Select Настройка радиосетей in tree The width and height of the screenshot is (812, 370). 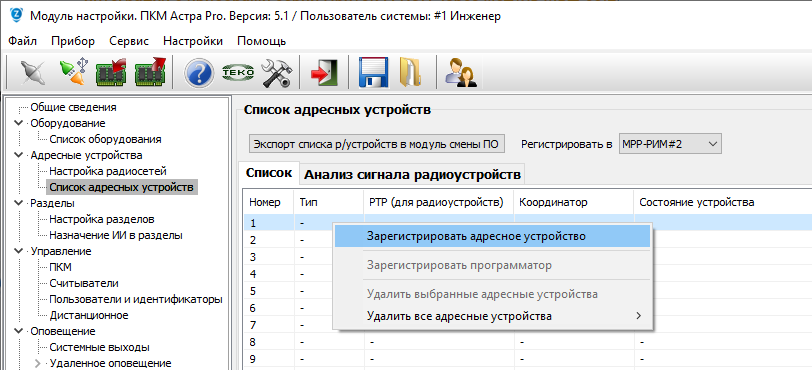coord(108,171)
